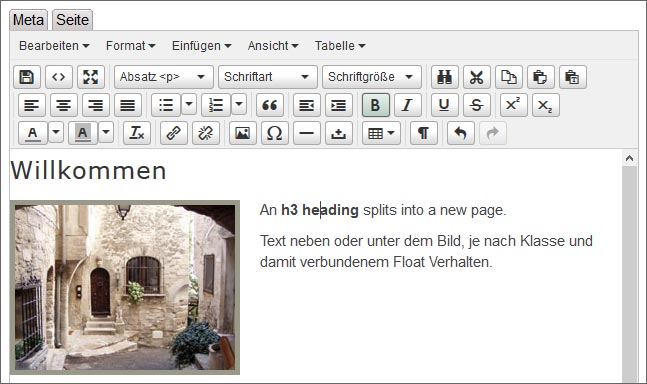Open the source code view icon

[x=59, y=77]
